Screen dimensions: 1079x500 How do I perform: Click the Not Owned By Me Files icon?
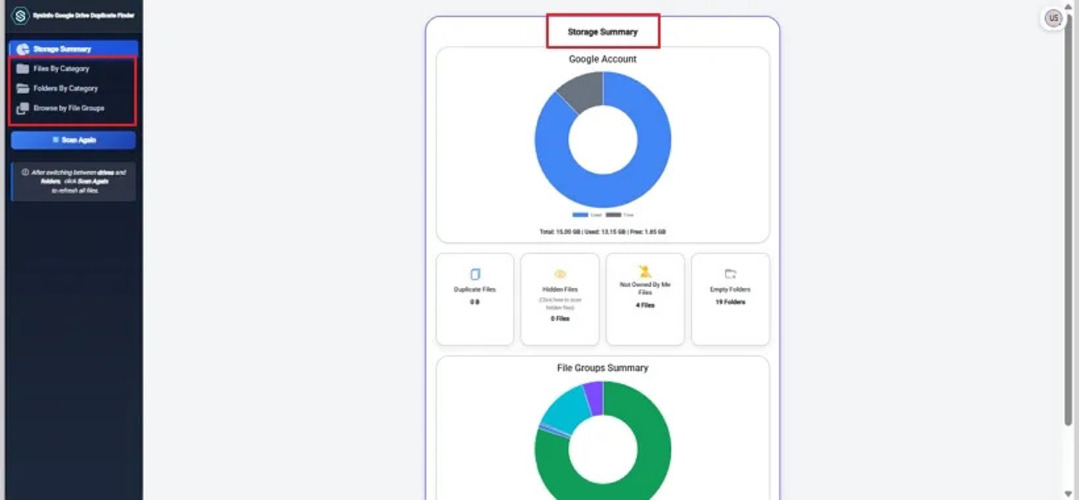645,272
